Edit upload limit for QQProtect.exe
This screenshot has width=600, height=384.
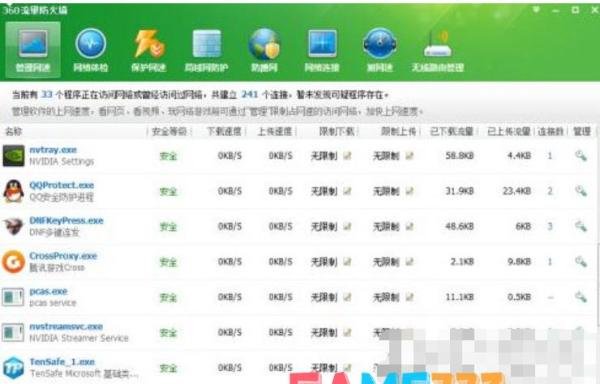(410, 191)
